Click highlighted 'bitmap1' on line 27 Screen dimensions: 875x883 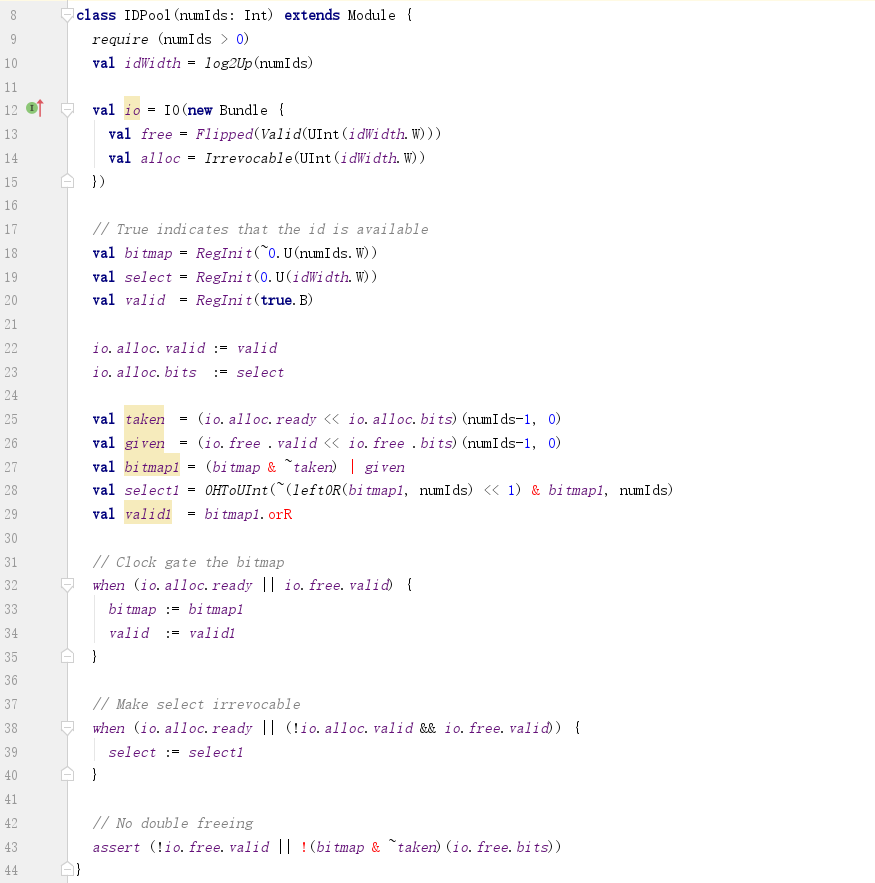pyautogui.click(x=152, y=467)
